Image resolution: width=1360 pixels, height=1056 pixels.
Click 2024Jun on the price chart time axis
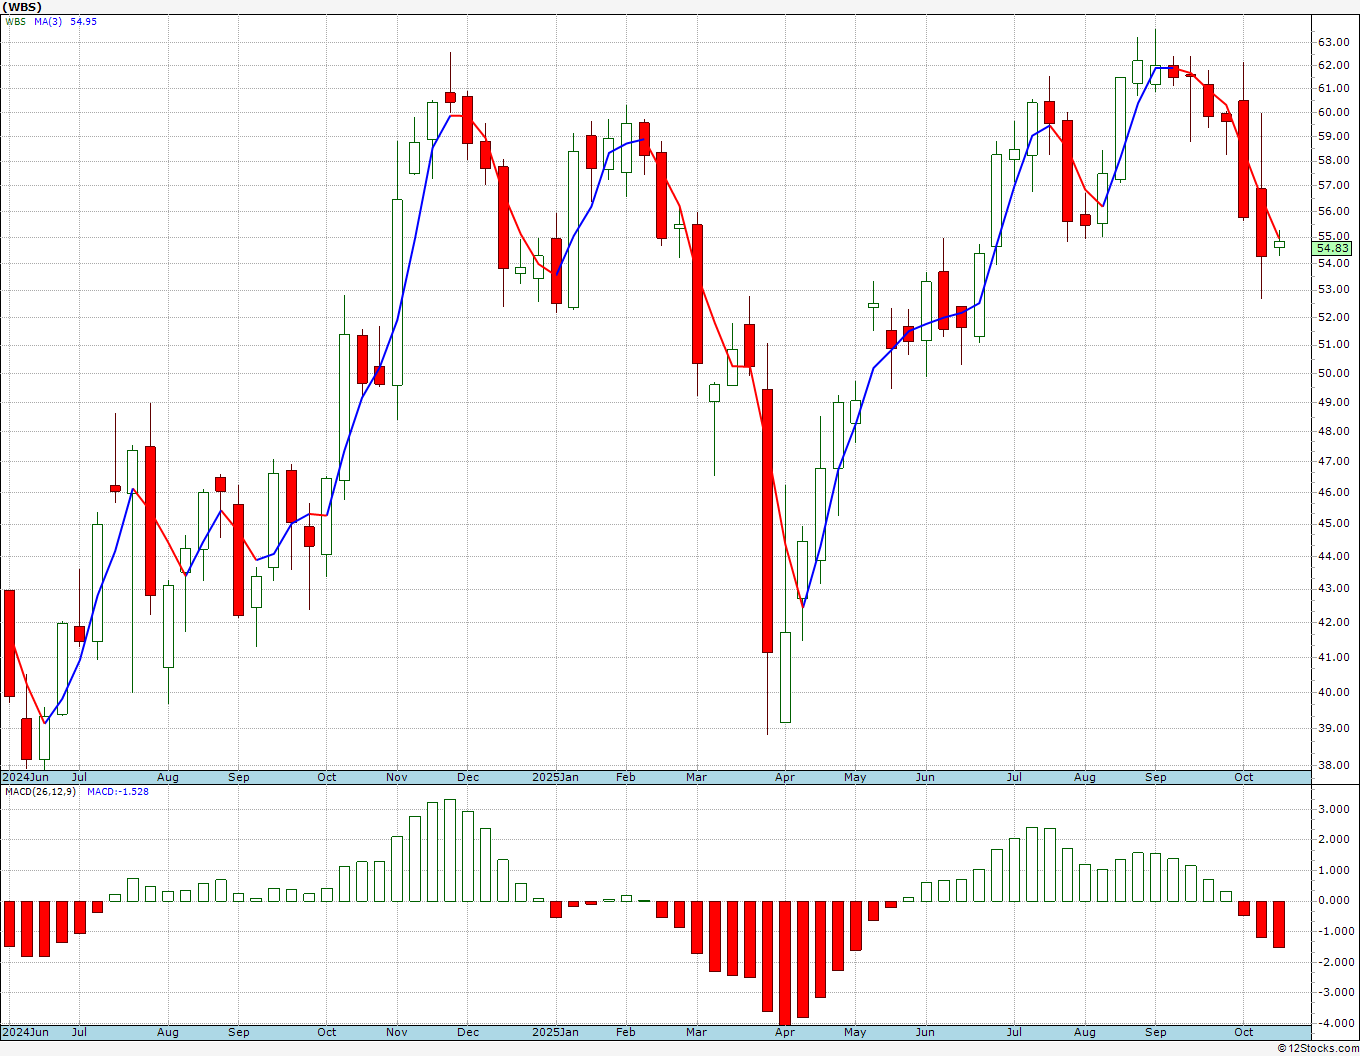tap(25, 777)
